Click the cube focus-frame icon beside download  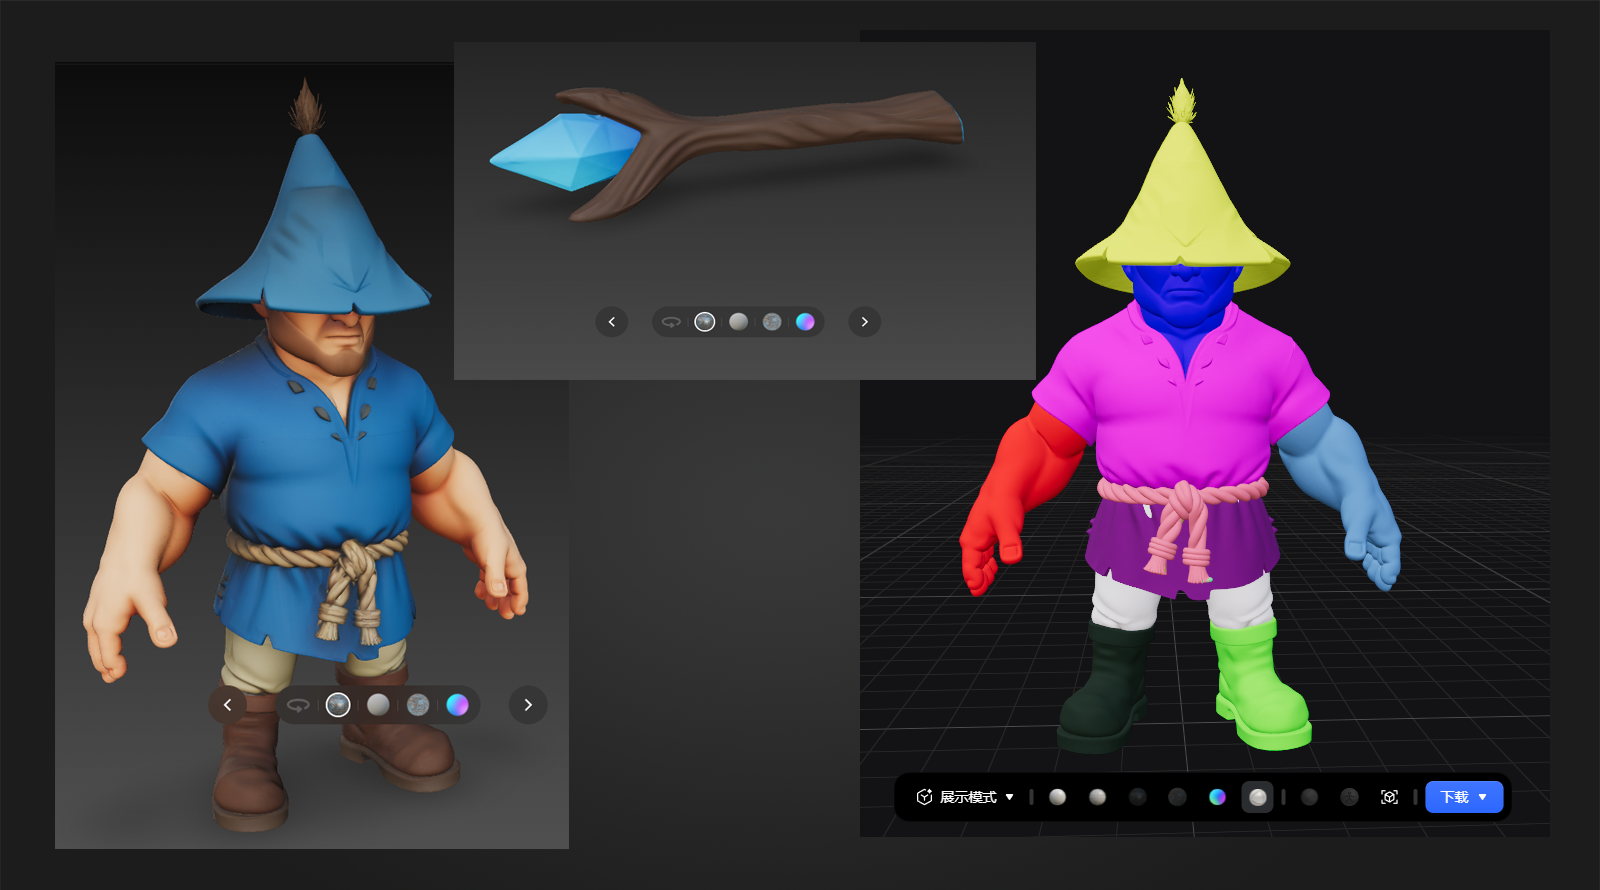pos(1389,797)
